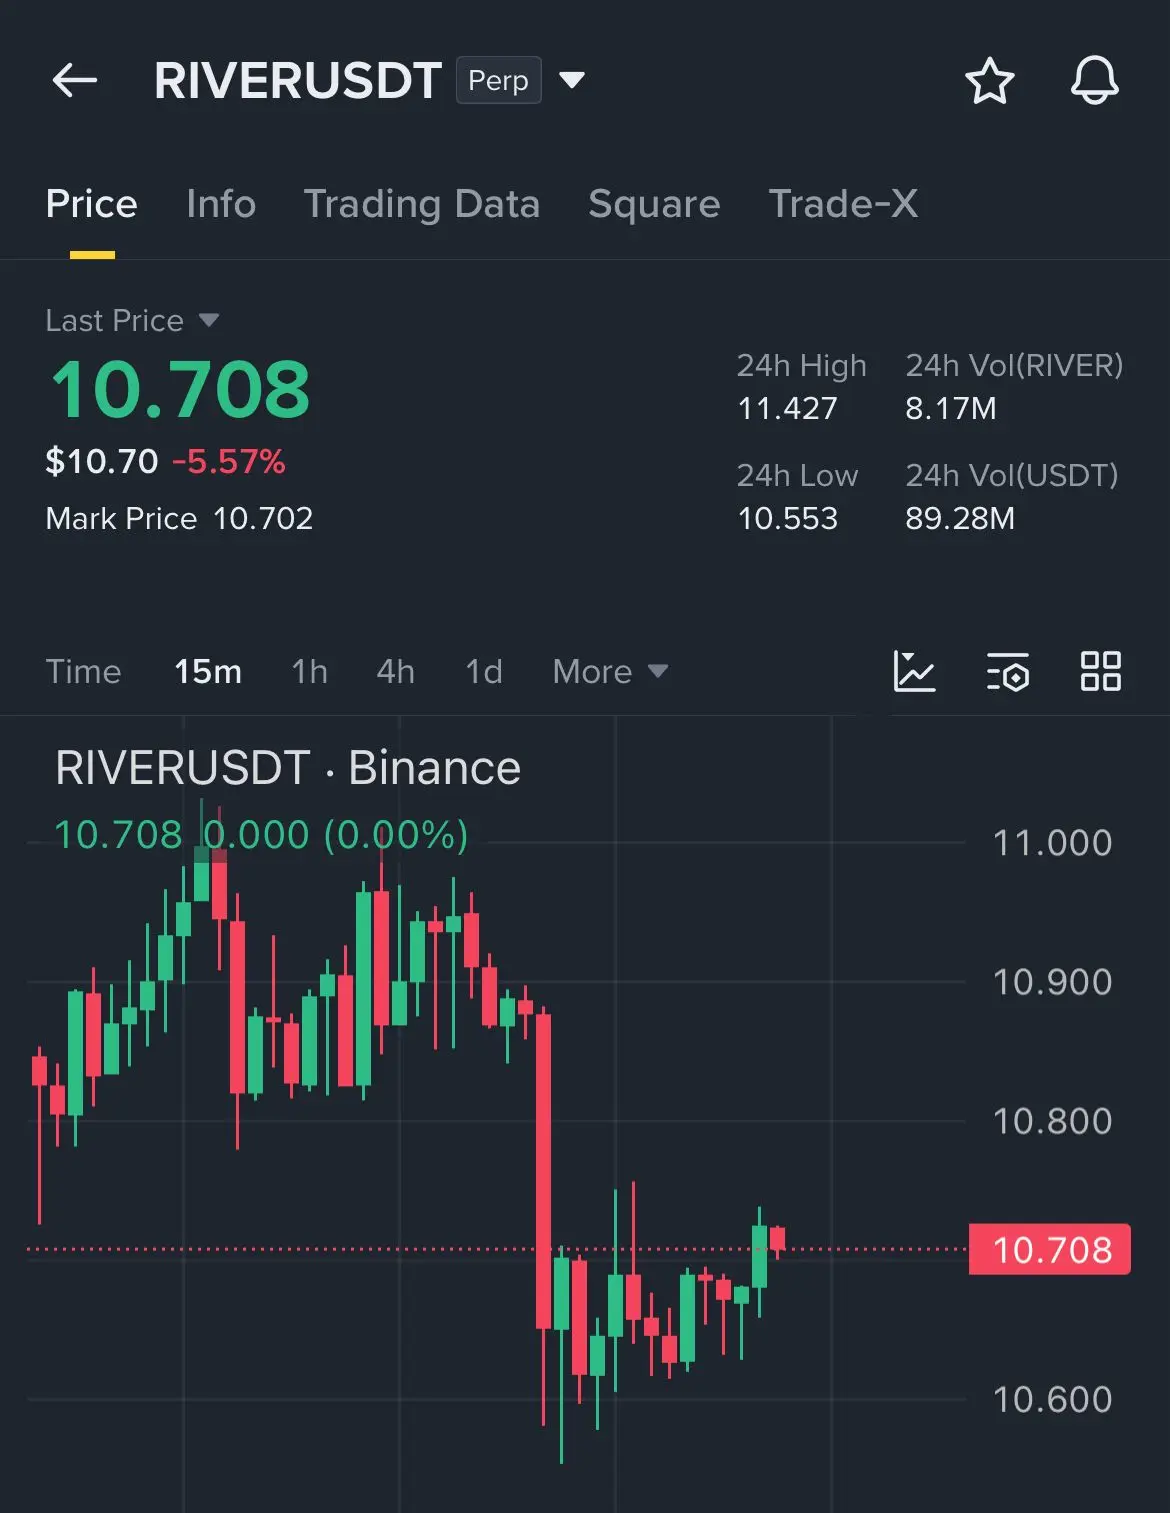Tap the 24h High value 11.427

coord(787,408)
